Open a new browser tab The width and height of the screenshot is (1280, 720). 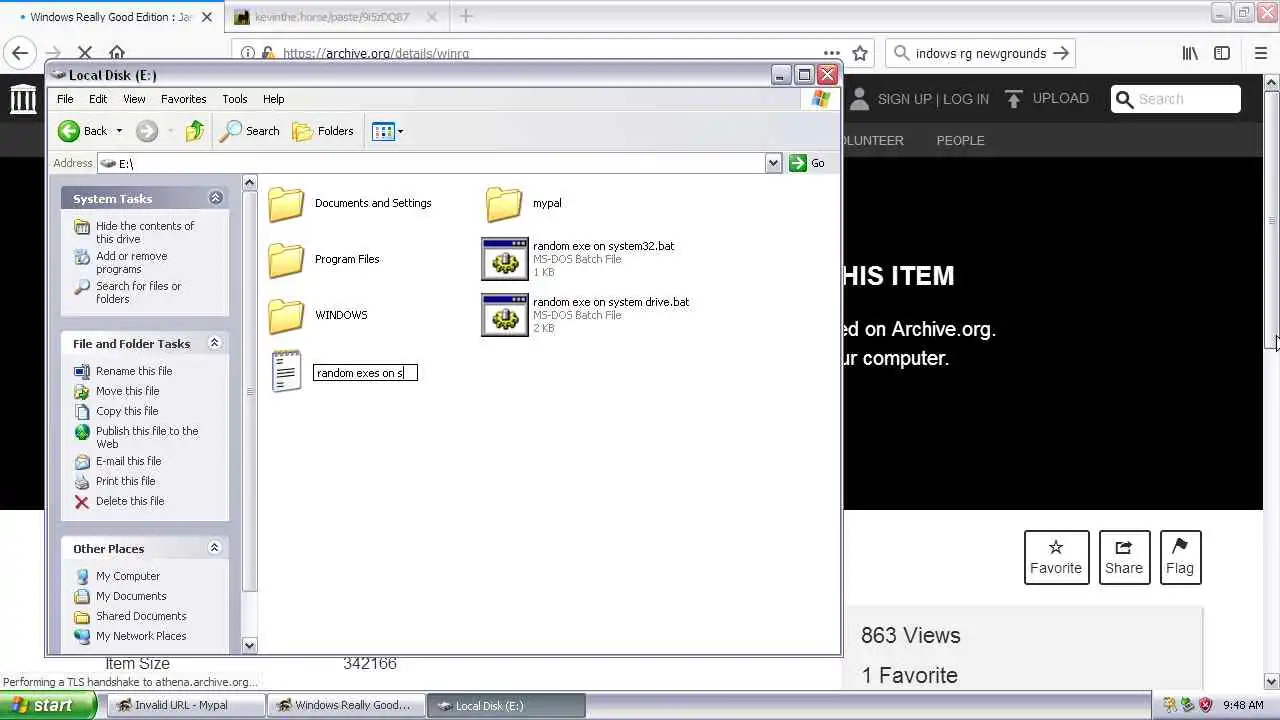466,16
